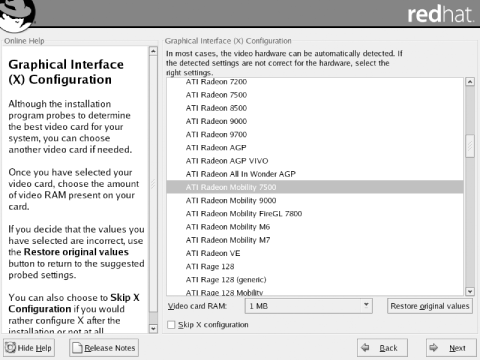Click the video card list scrollbar thumb
Viewport: 481px width, 360px height.
click(x=470, y=146)
